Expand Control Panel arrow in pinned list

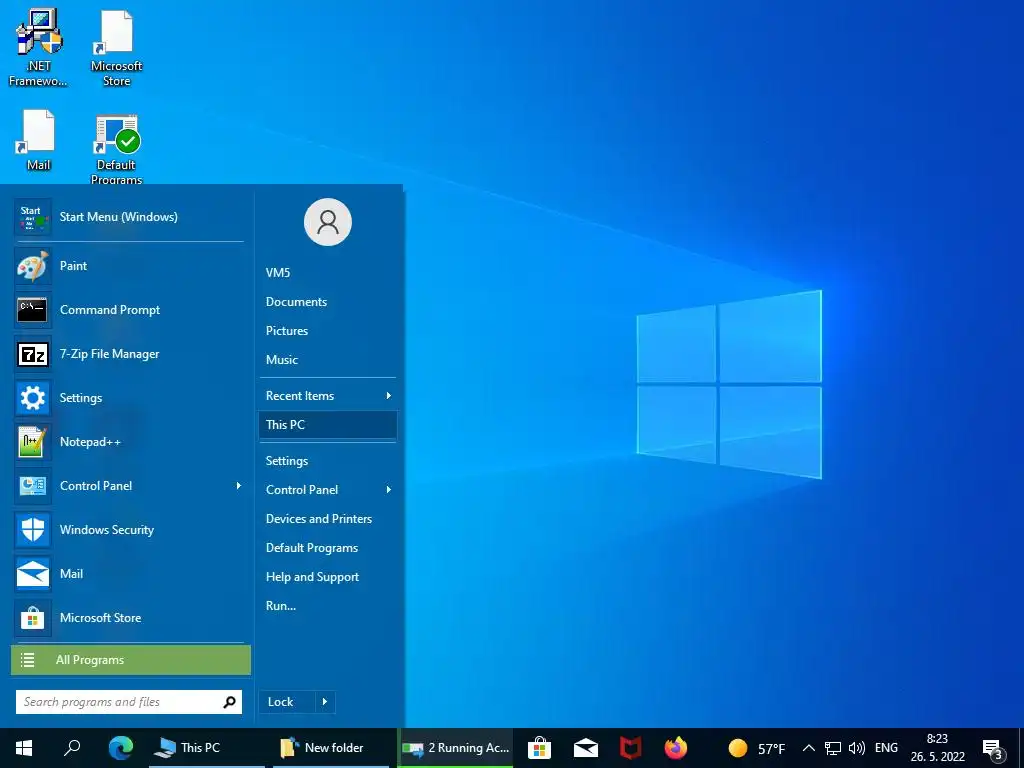tap(238, 486)
